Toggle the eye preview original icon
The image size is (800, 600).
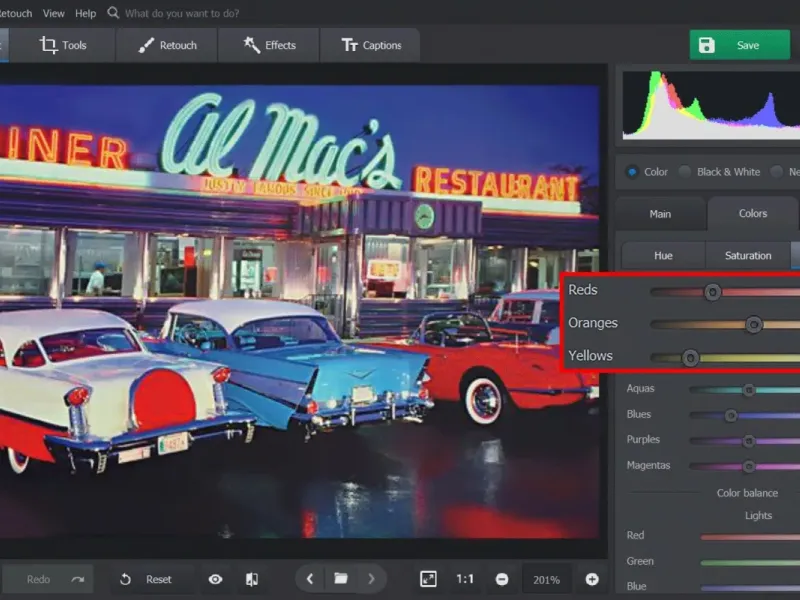tap(215, 579)
